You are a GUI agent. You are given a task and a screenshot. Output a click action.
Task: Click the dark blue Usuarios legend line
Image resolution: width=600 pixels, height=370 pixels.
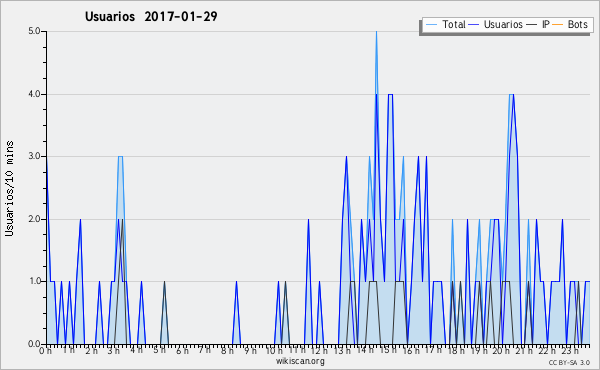point(474,25)
